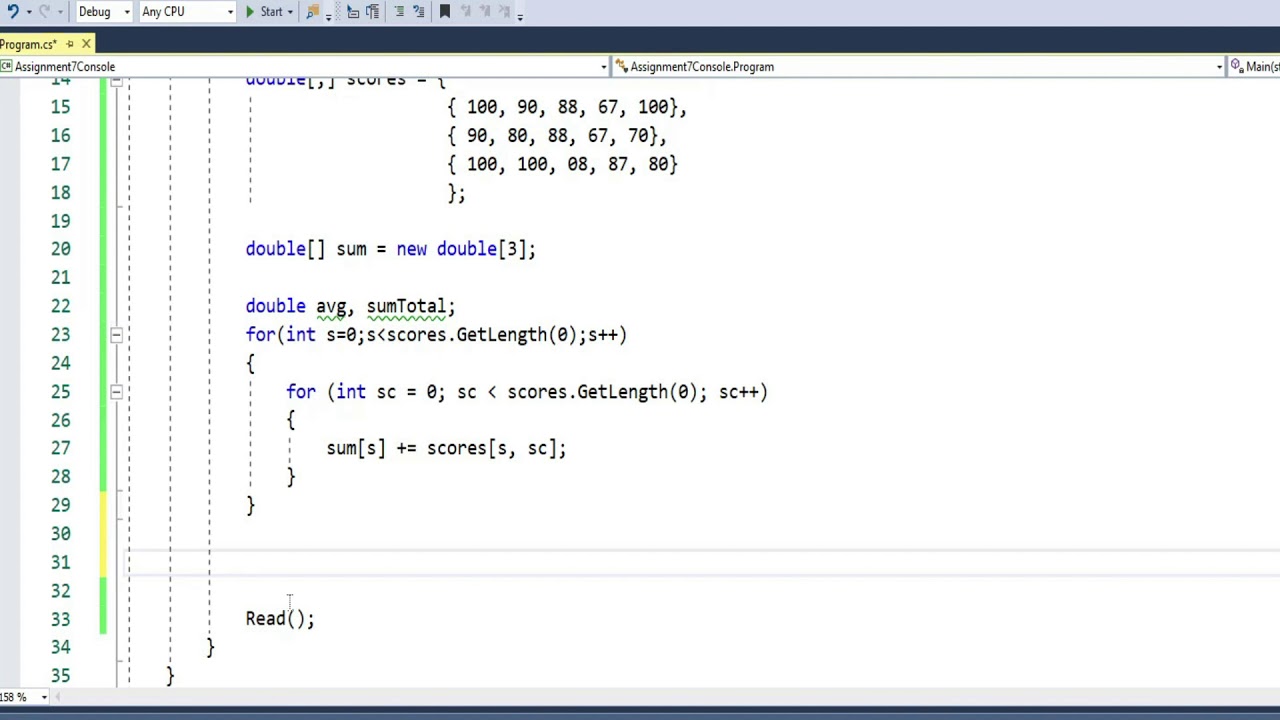Viewport: 1280px width, 720px height.
Task: Click the Next bookmark icon
Action: [485, 12]
